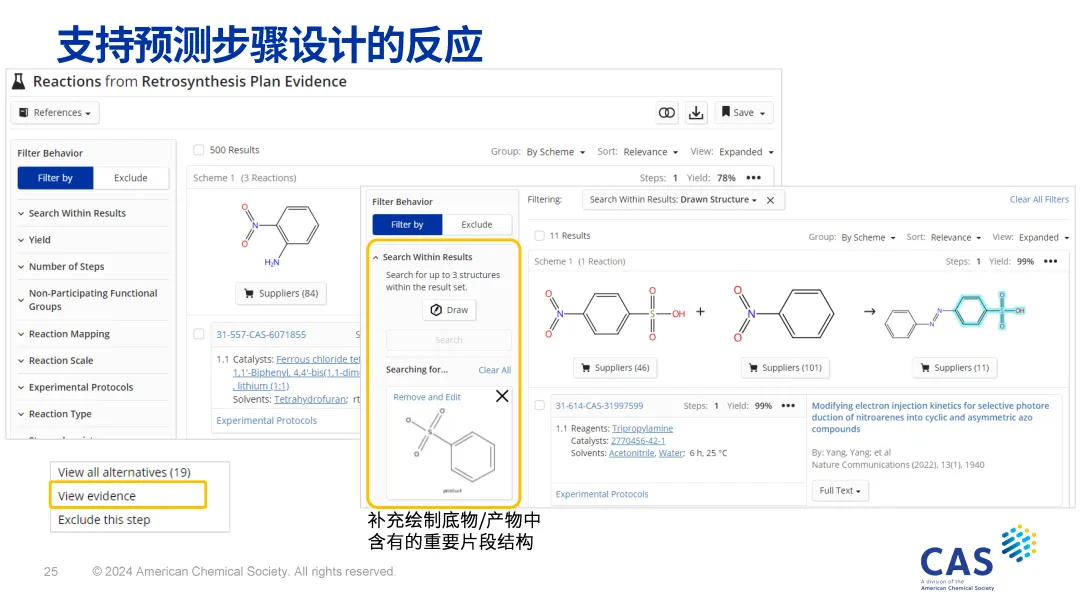Click Clear All Filters link
The width and height of the screenshot is (1080, 610).
[1039, 200]
